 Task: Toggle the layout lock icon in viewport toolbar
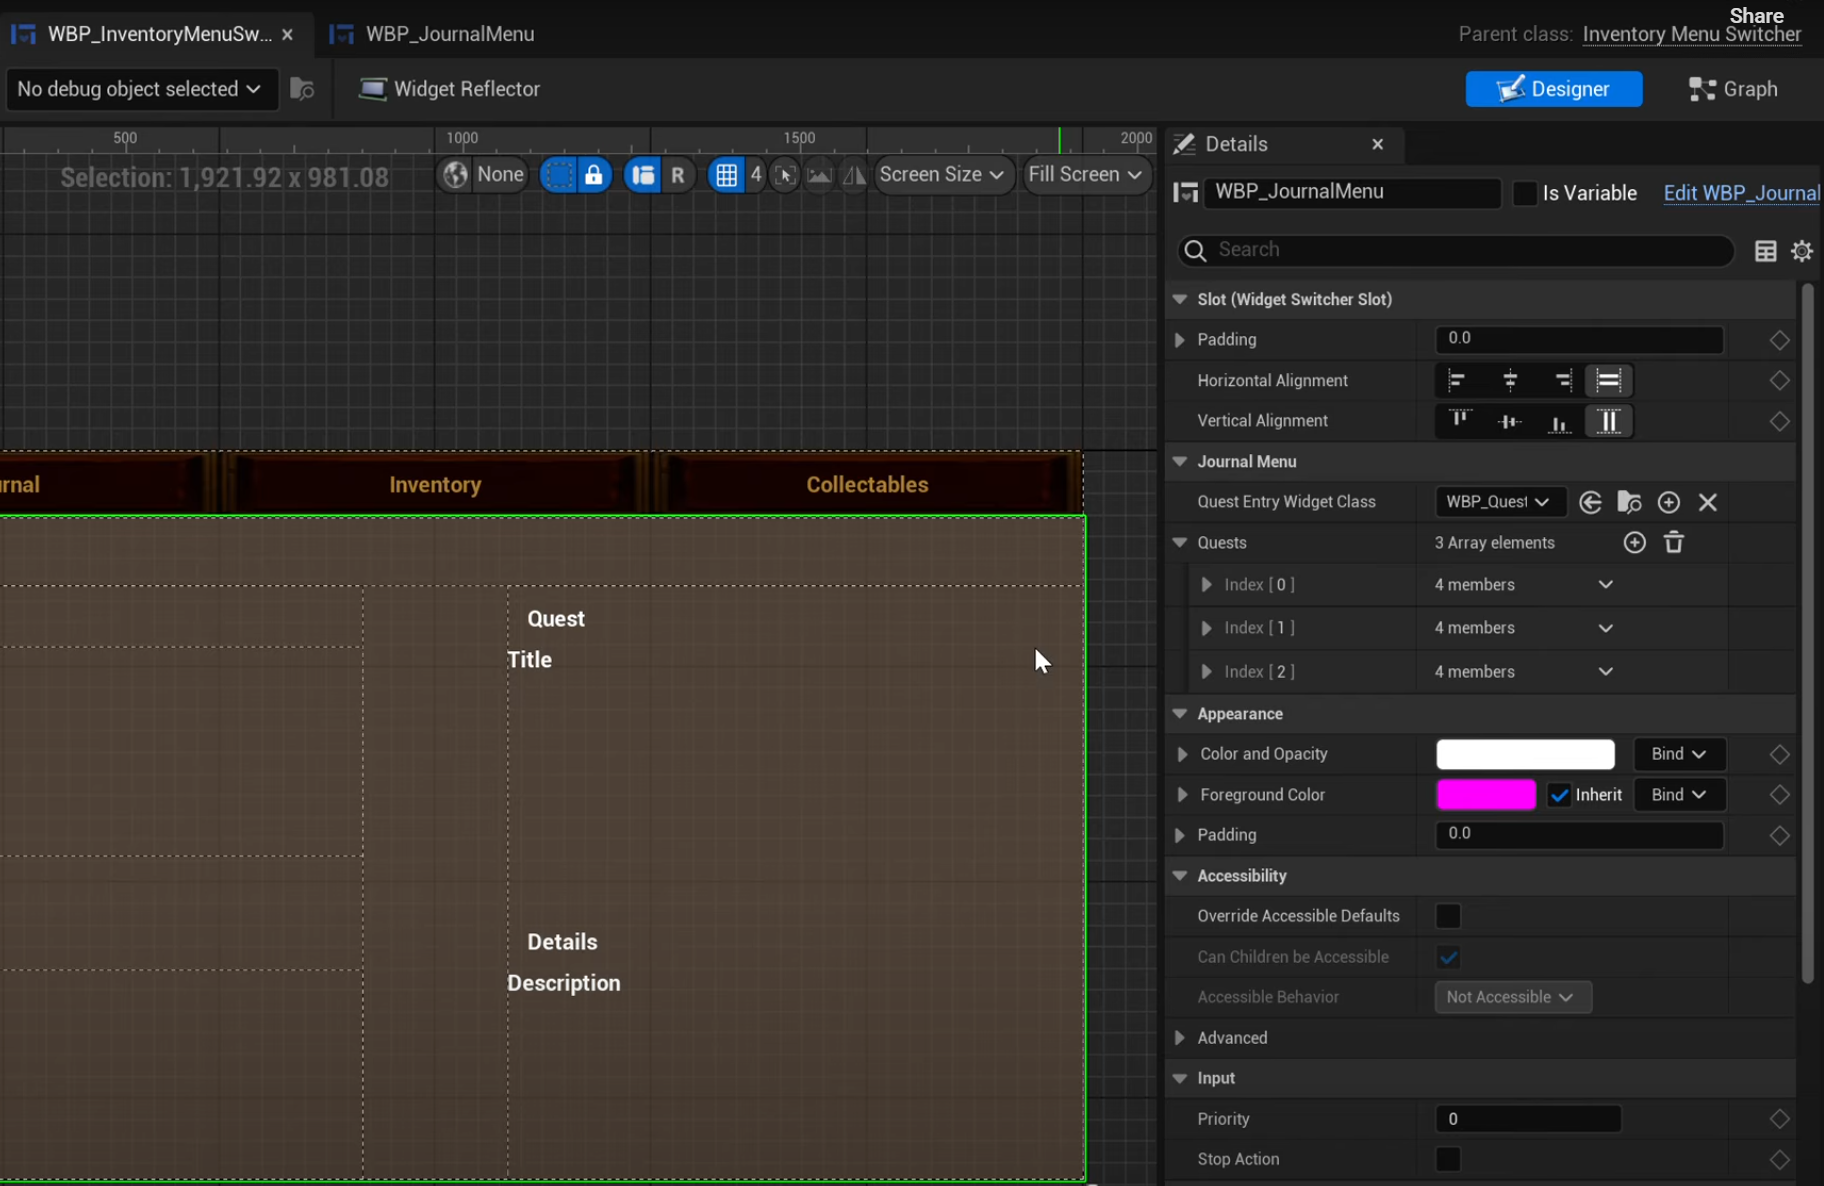[593, 175]
